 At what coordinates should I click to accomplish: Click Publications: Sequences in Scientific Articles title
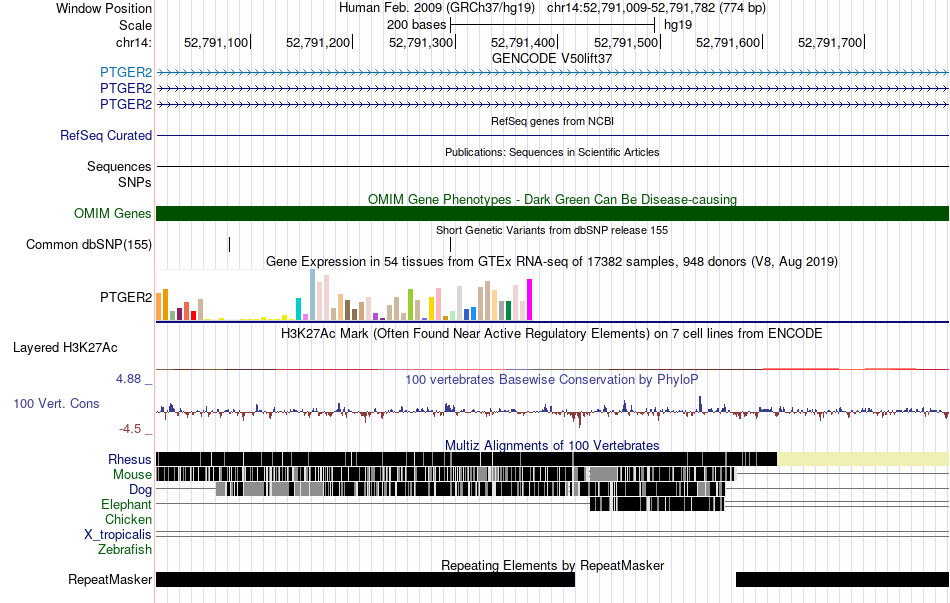click(552, 152)
